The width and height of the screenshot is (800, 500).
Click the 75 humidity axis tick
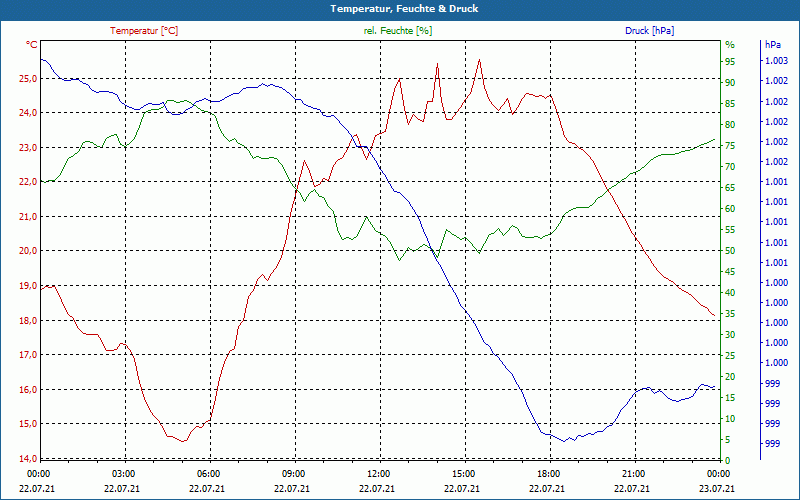point(730,146)
